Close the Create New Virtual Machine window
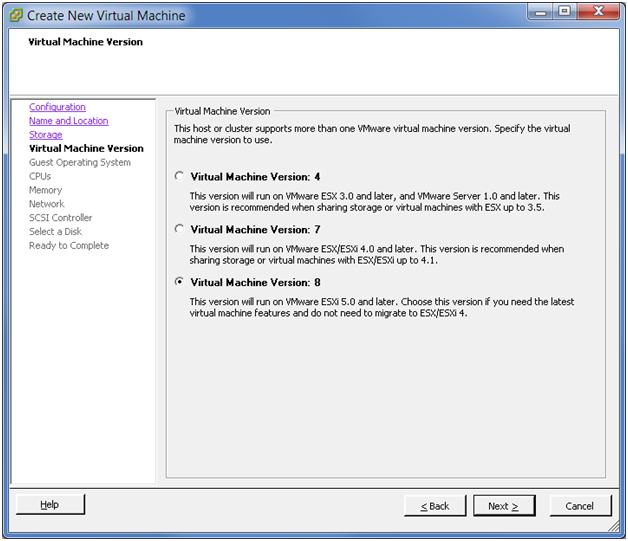The image size is (628, 541). (x=598, y=11)
